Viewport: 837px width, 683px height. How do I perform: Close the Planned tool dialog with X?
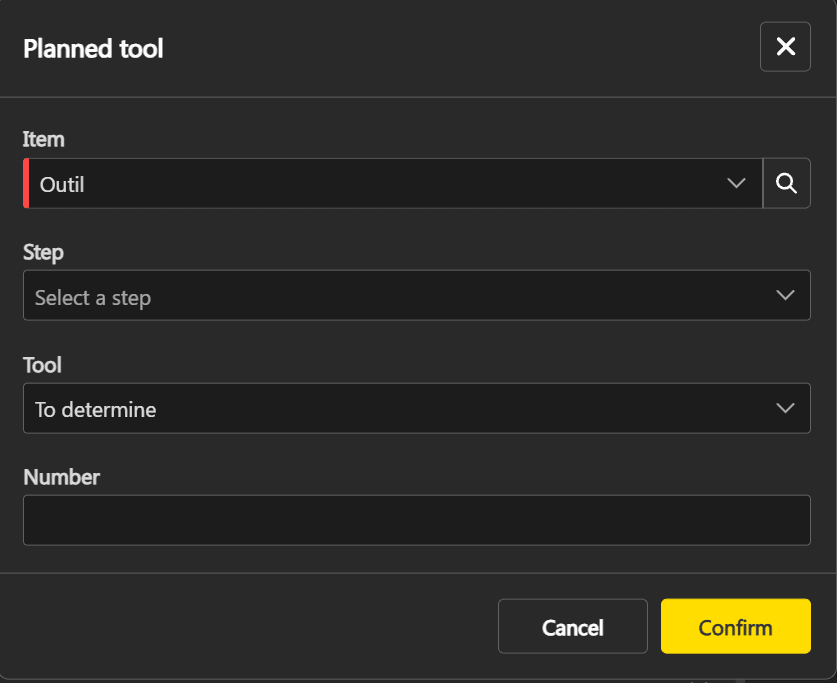point(785,46)
